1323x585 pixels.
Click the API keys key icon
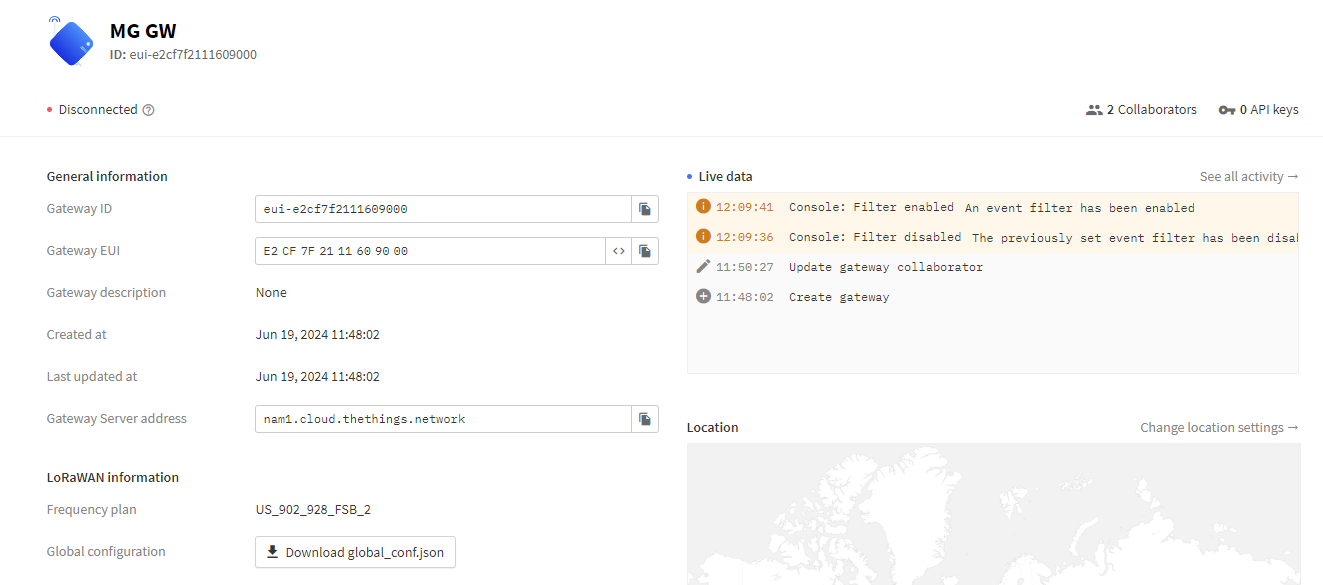(1227, 110)
